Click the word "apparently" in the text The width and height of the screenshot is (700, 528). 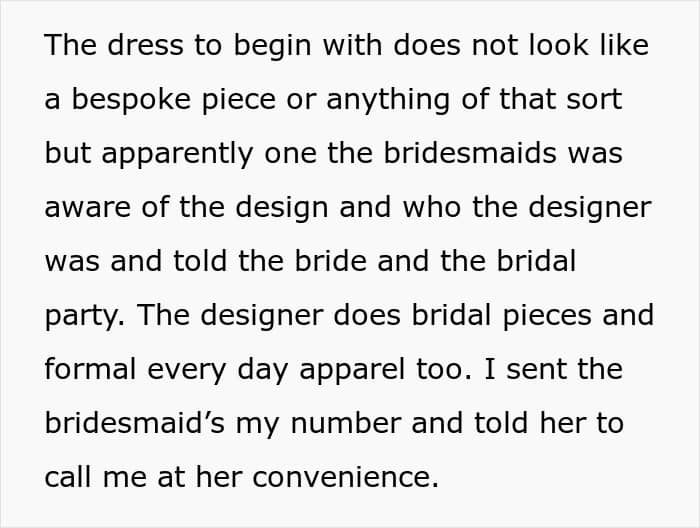[177, 155]
